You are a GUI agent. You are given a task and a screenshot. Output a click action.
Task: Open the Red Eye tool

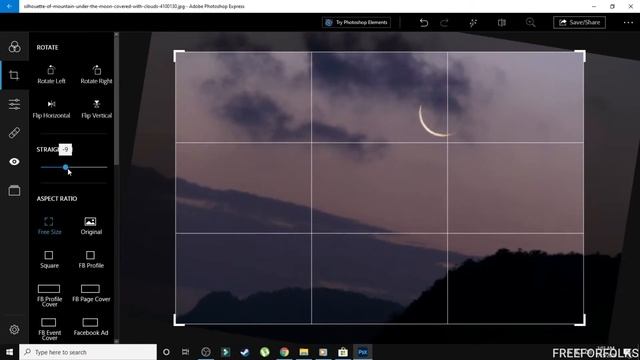click(14, 162)
